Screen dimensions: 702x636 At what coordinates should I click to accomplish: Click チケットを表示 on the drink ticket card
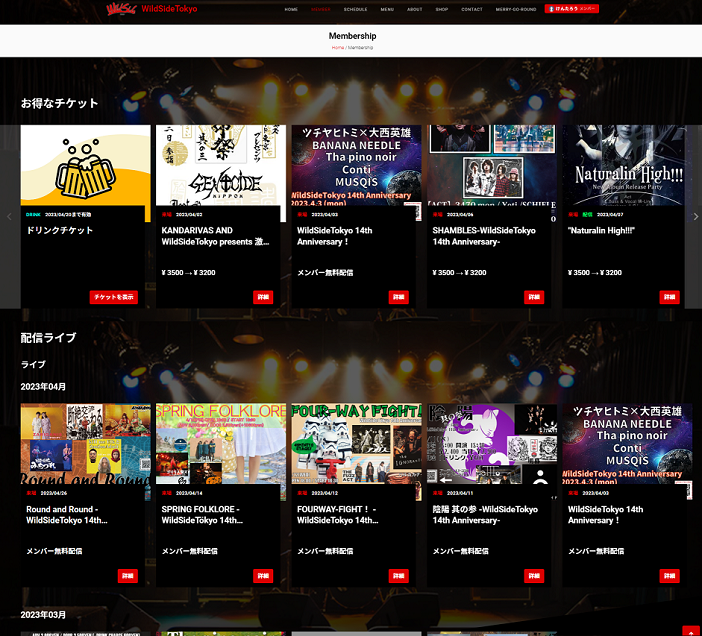[114, 297]
